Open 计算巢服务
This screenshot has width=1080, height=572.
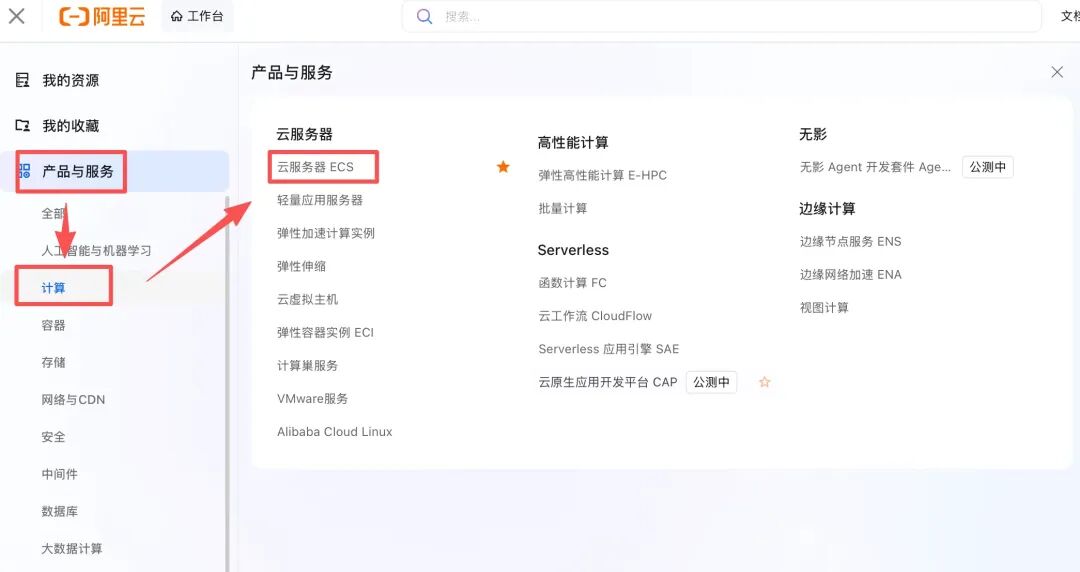(x=307, y=365)
